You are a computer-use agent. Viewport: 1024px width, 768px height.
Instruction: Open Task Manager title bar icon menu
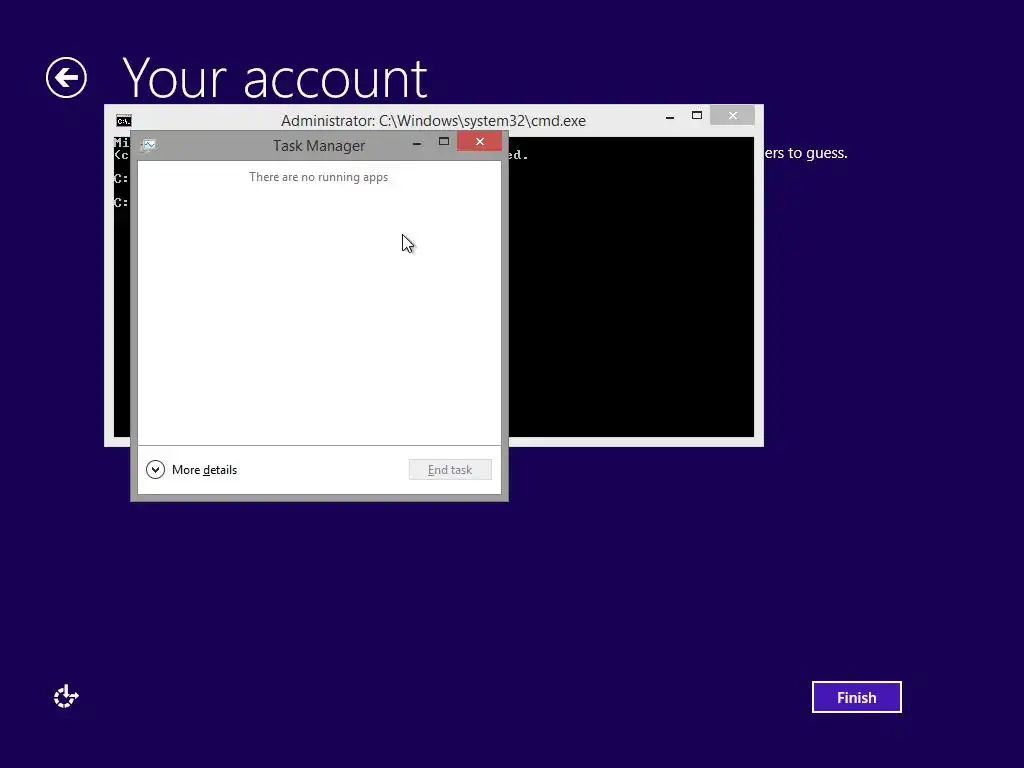pos(149,145)
